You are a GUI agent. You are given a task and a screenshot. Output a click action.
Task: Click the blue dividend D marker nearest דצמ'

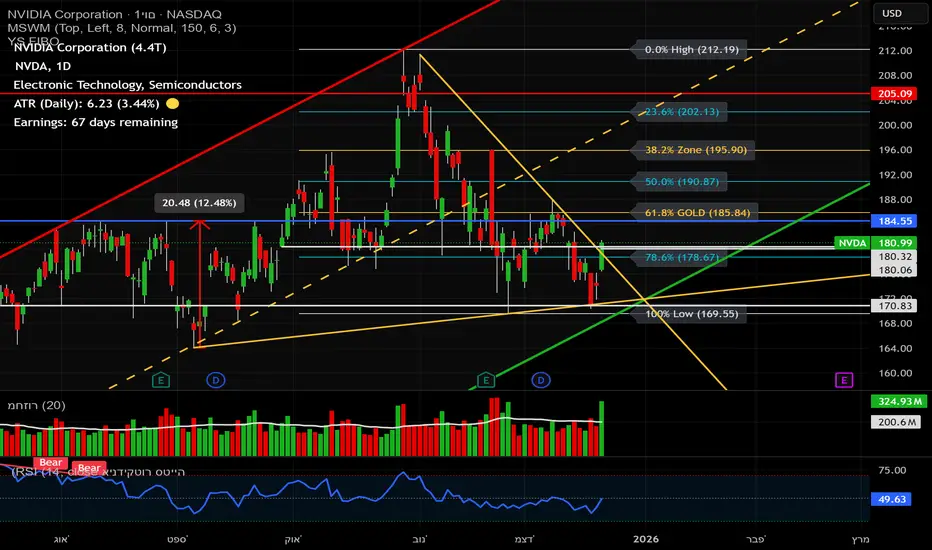point(541,380)
